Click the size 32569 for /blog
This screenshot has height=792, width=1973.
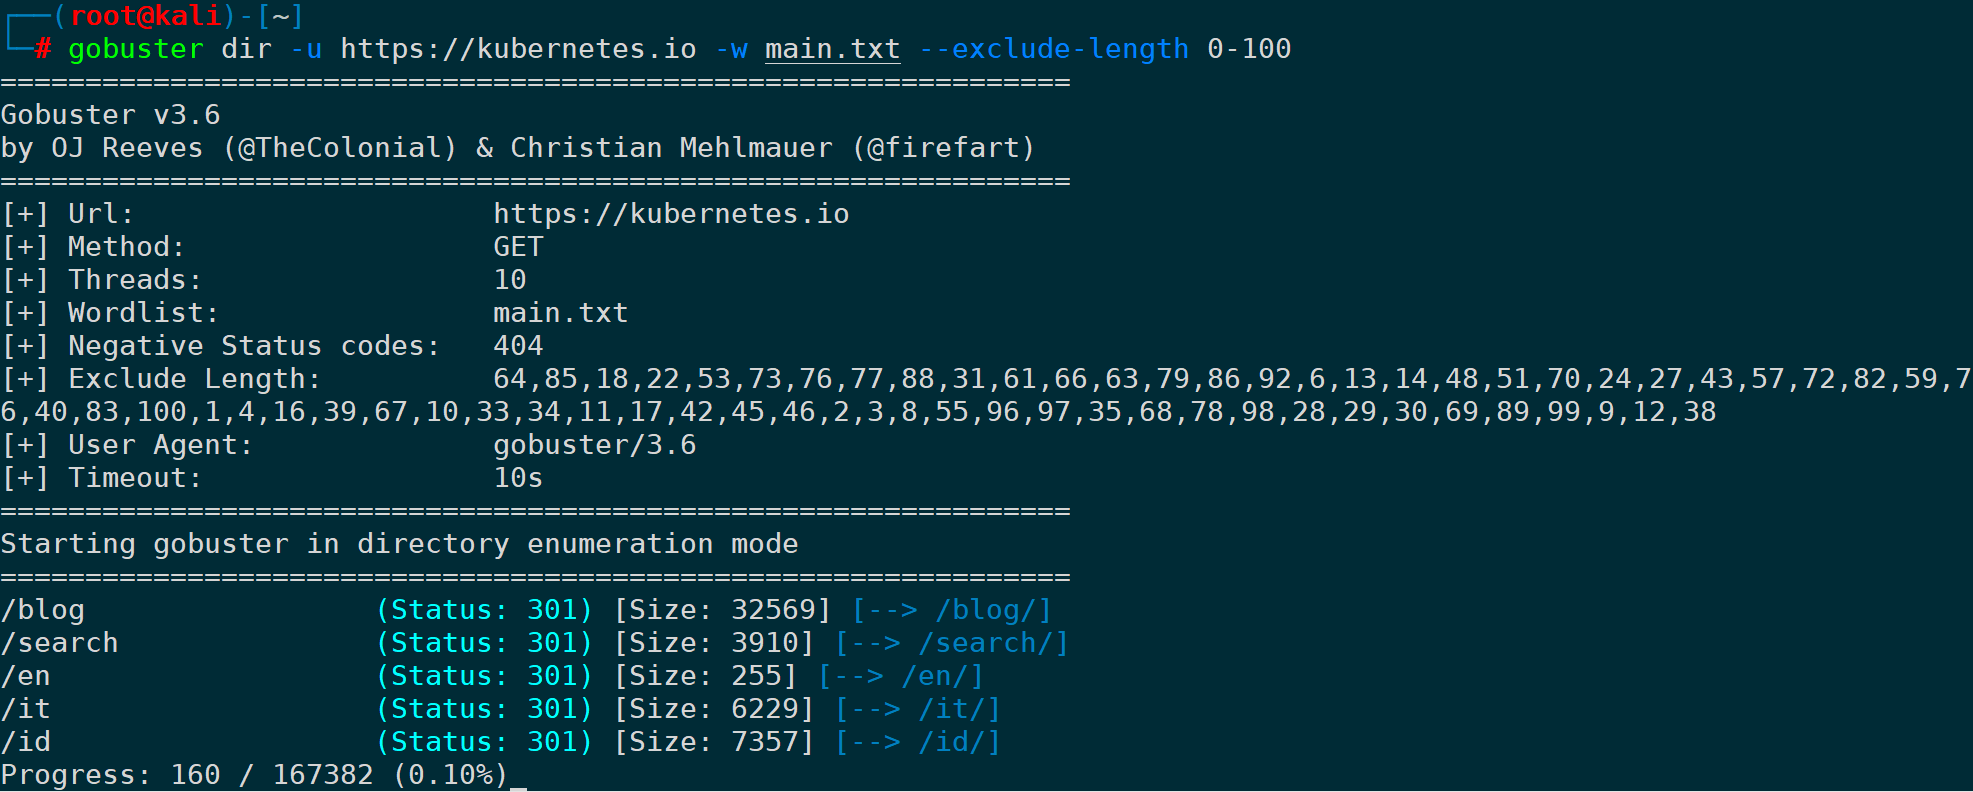click(773, 610)
